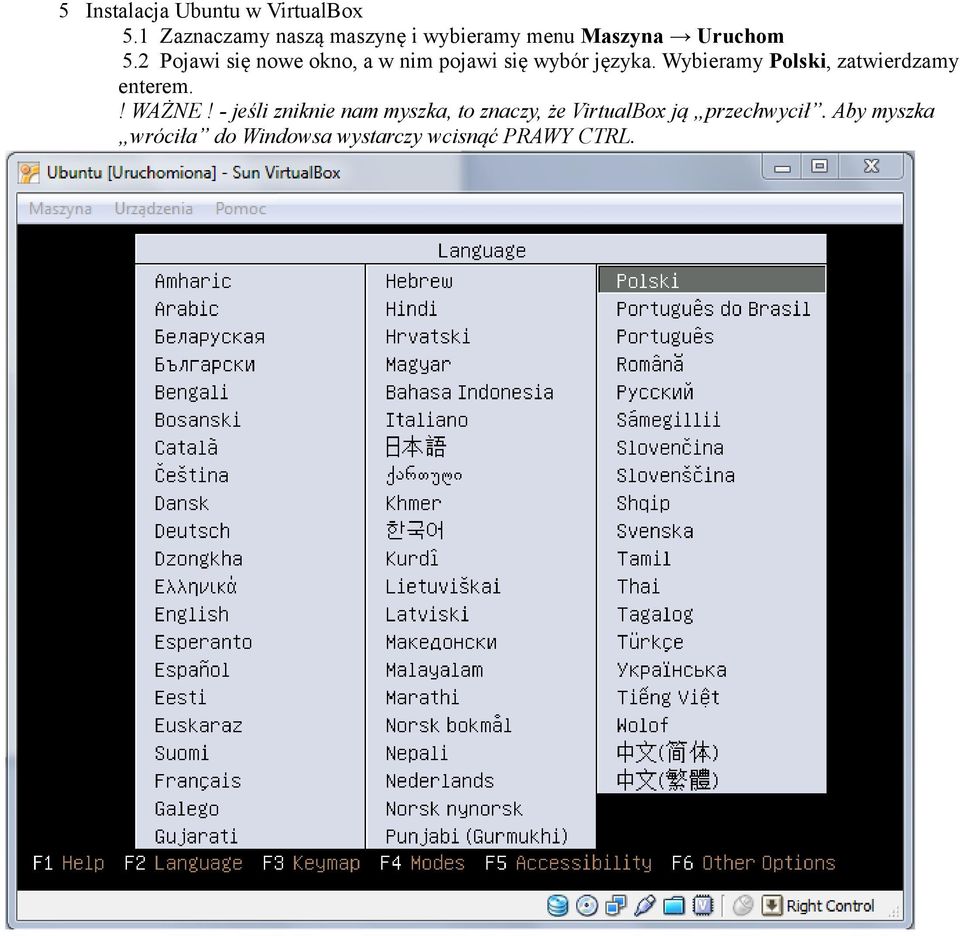The height and width of the screenshot is (936, 960).
Task: Select Hindi in language list
Action: (x=411, y=309)
